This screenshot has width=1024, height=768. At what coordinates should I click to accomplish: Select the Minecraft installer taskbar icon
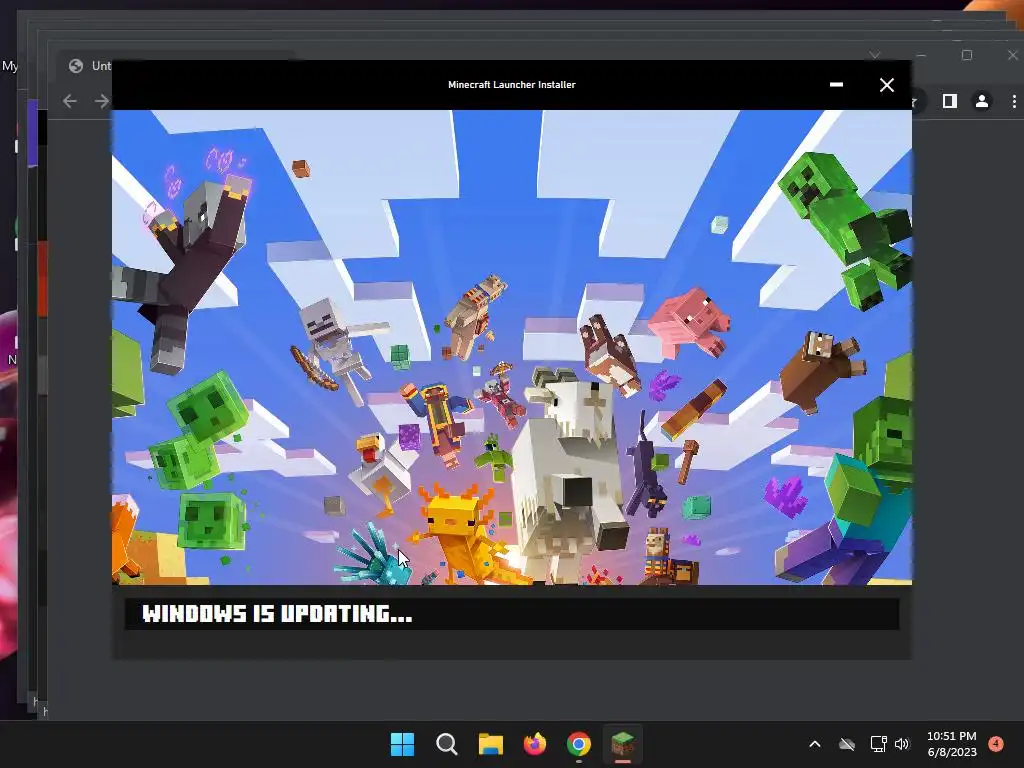tap(623, 744)
